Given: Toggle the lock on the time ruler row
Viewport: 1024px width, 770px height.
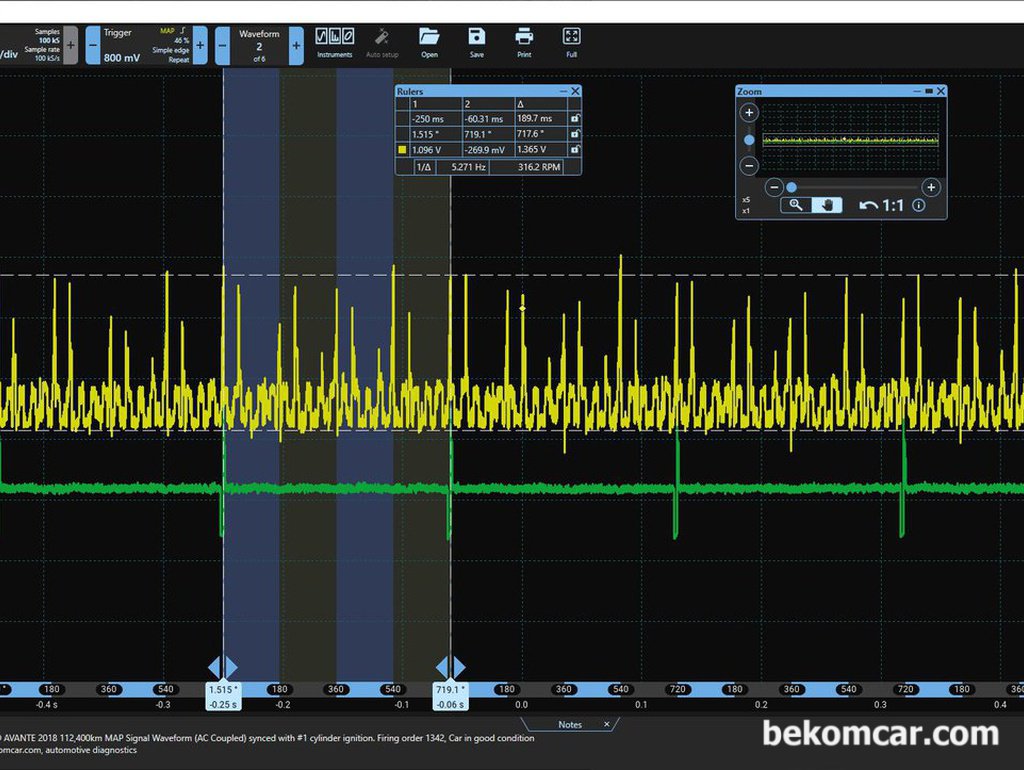Looking at the screenshot, I should (575, 119).
